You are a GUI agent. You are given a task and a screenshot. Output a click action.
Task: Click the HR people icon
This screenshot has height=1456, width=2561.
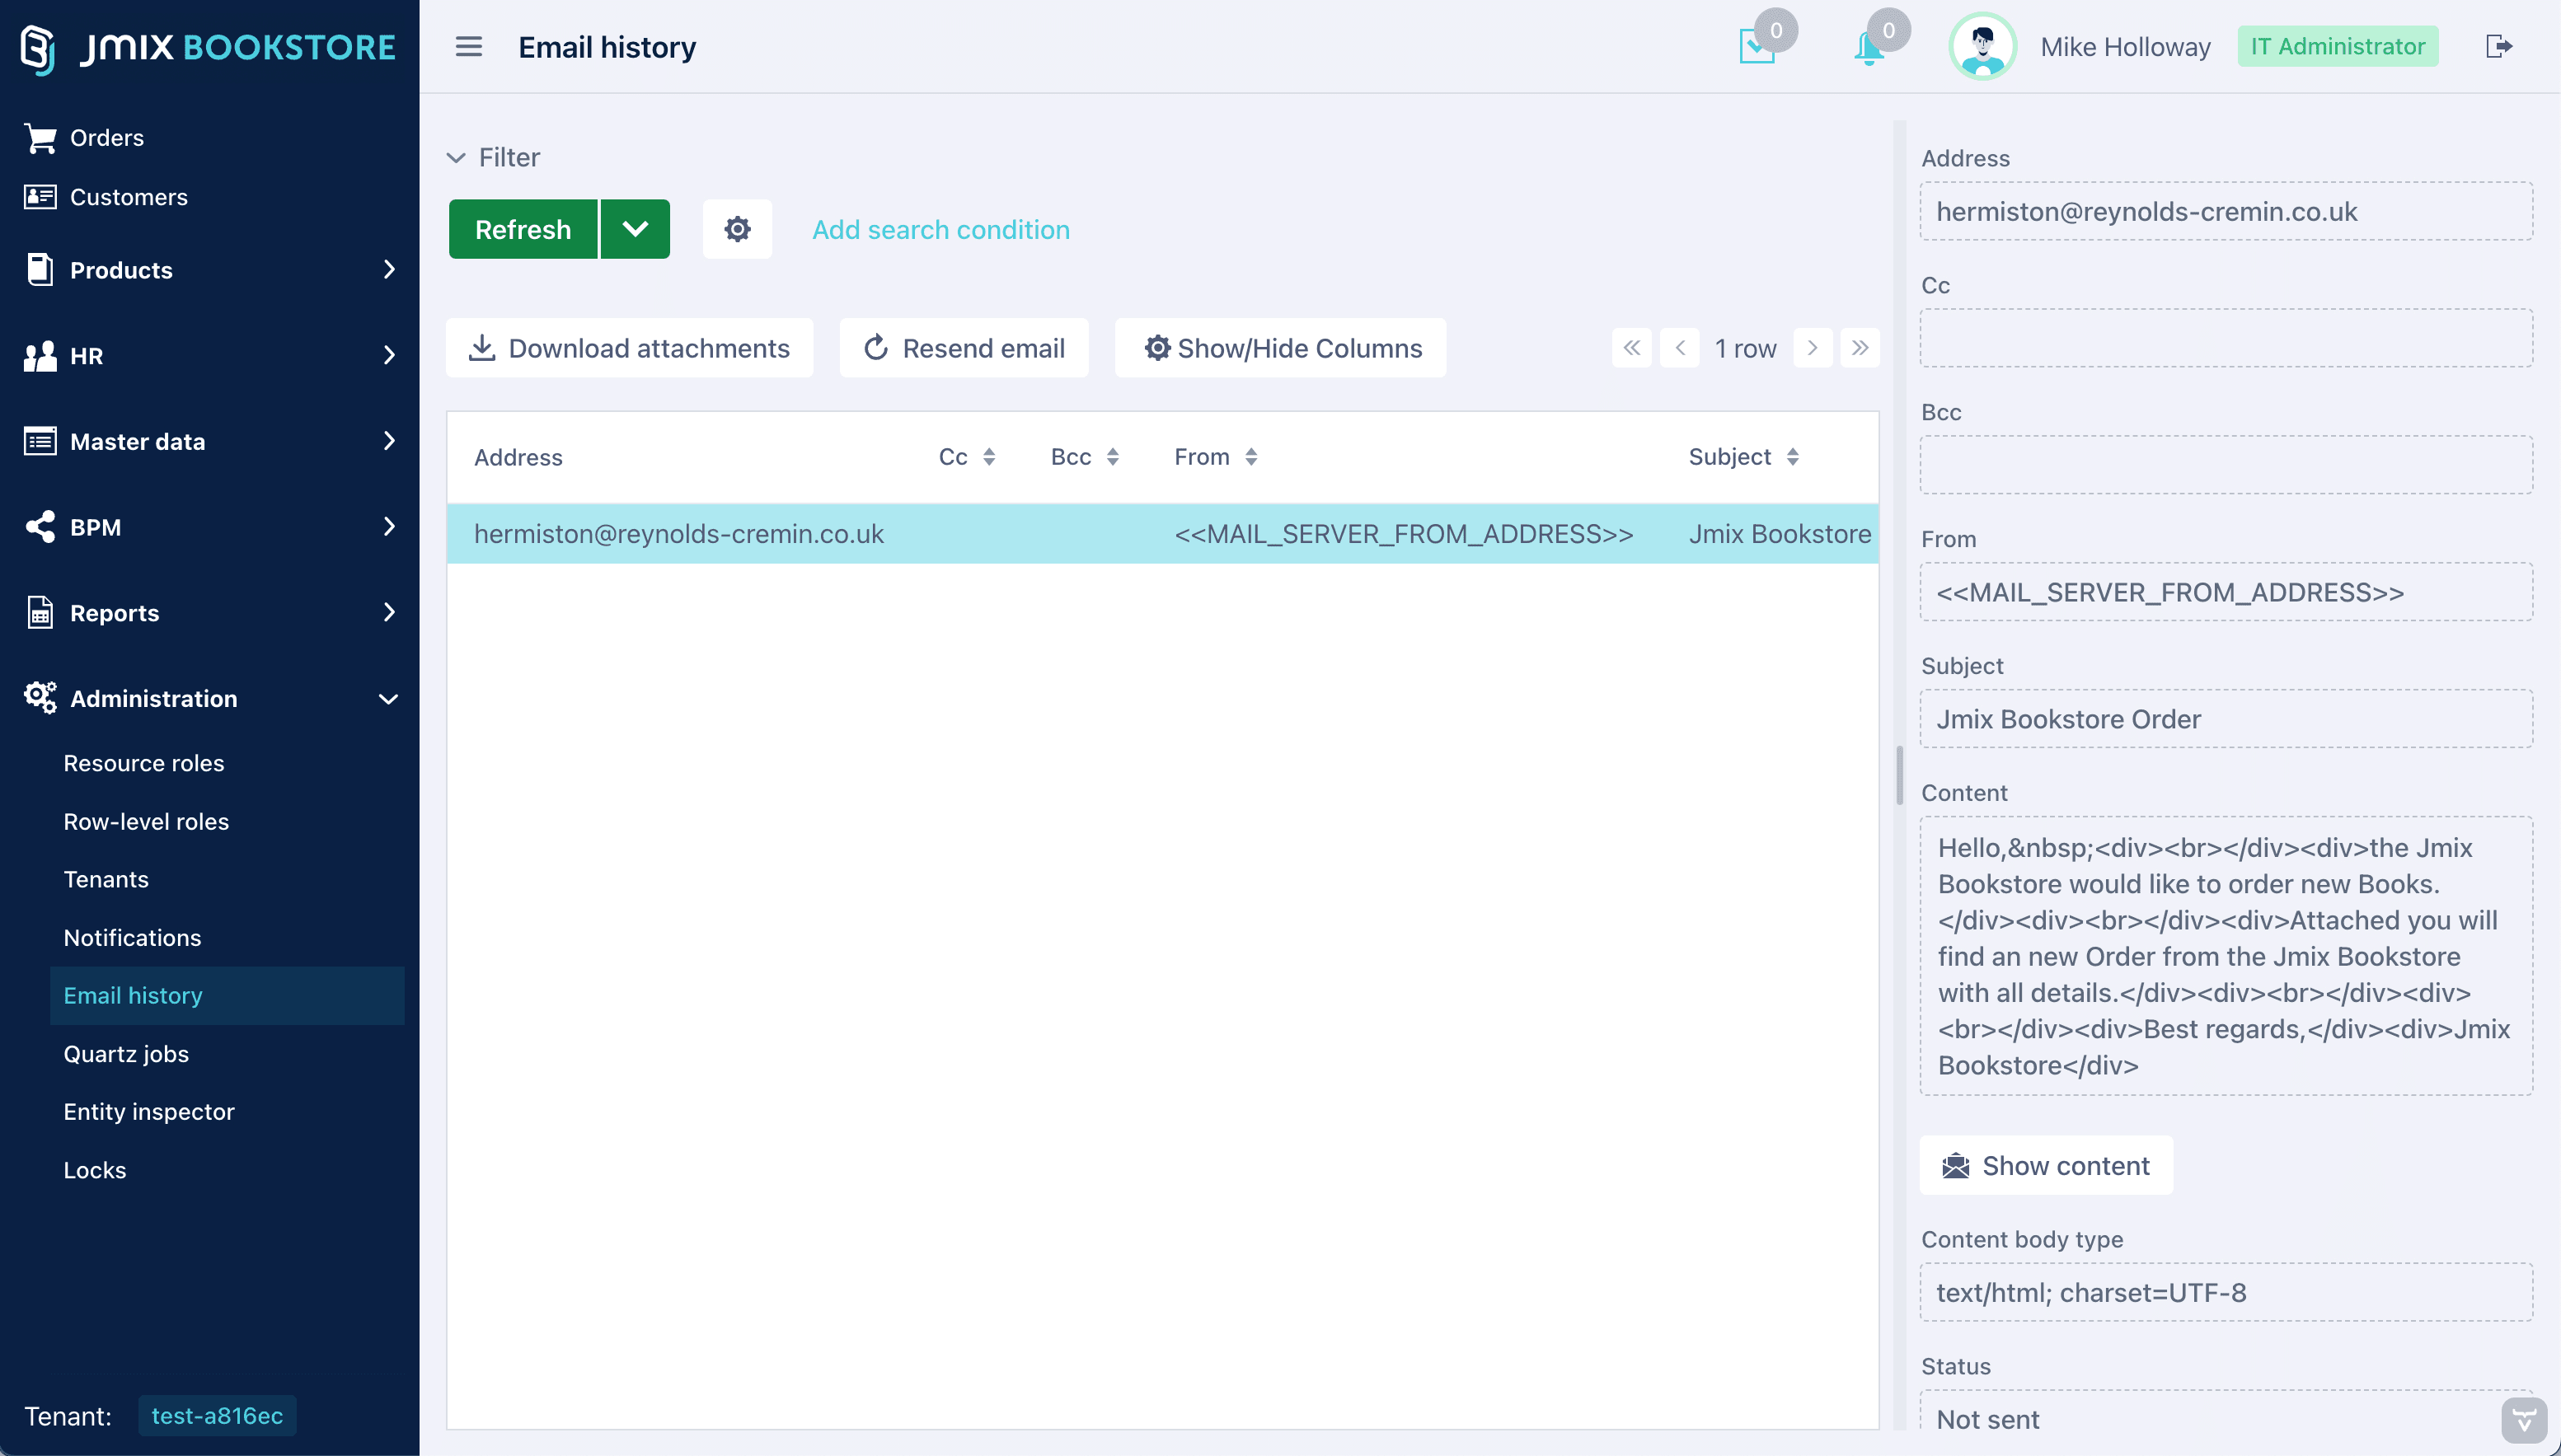click(40, 356)
